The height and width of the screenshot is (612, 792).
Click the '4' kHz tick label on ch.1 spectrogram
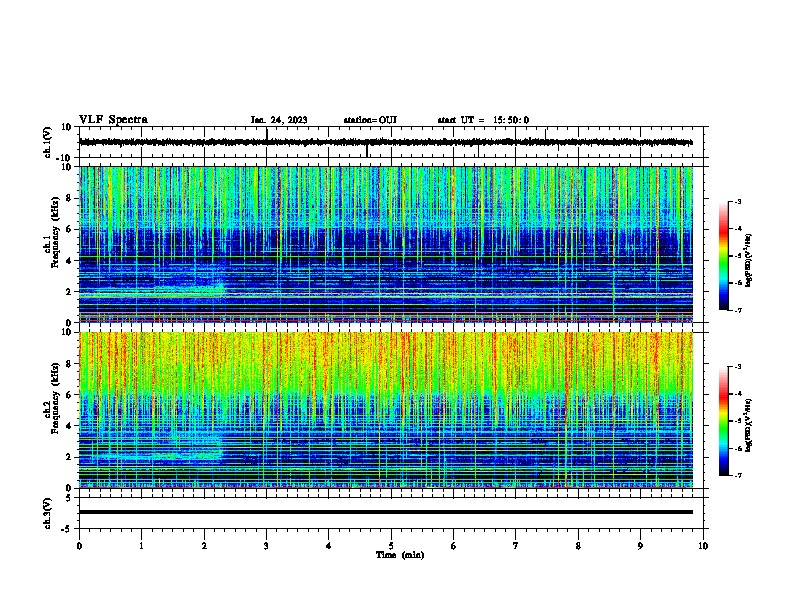coord(69,261)
